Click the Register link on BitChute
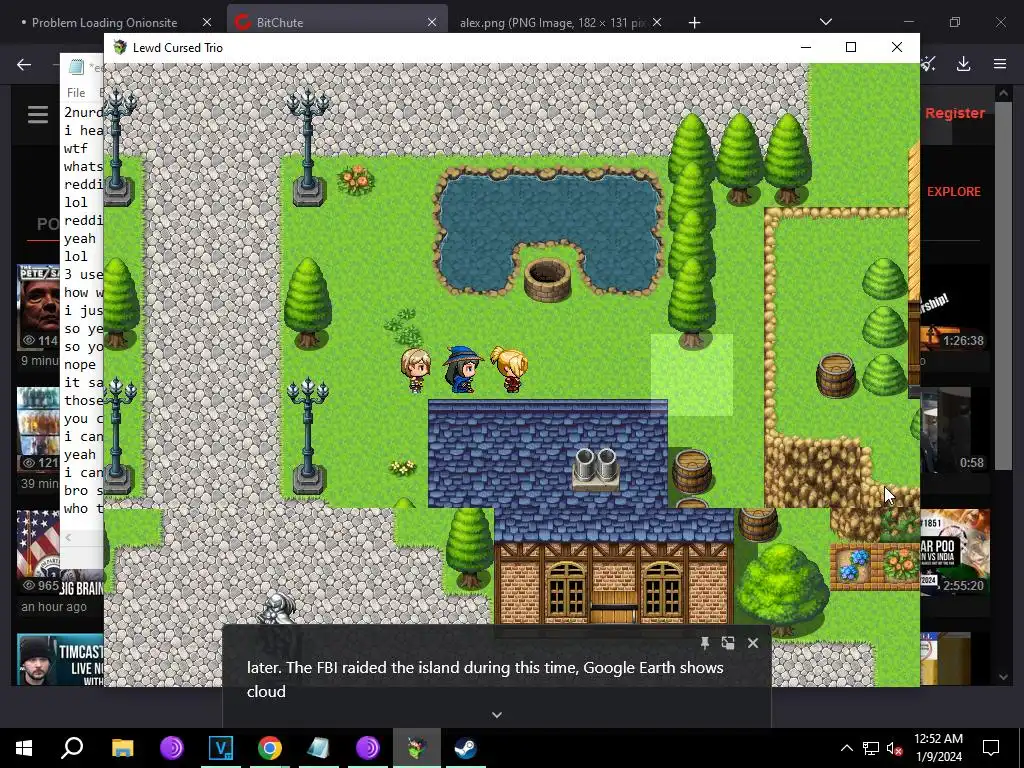 (x=955, y=113)
